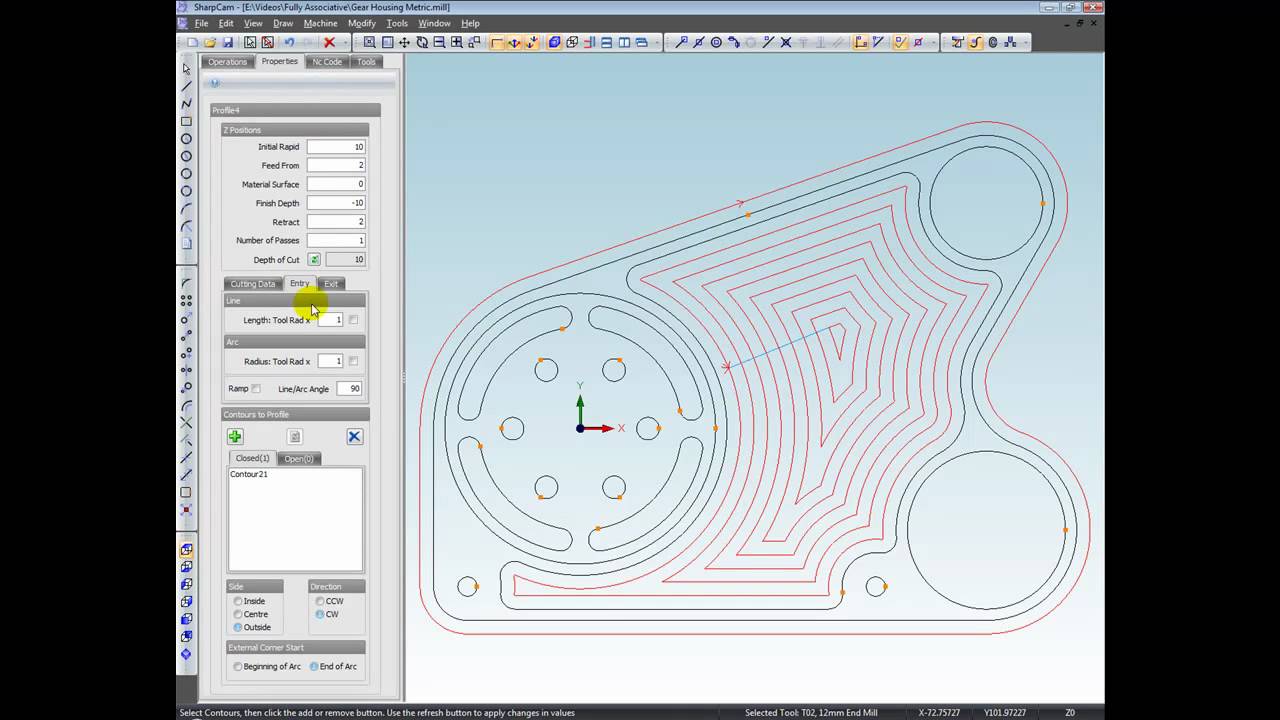Click the wireframe cube view icon
The width and height of the screenshot is (1280, 720).
[572, 42]
